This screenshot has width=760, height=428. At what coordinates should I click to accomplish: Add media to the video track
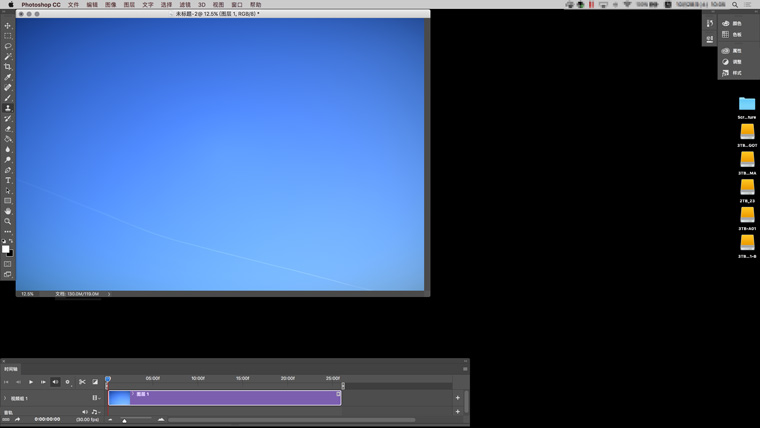tap(458, 398)
